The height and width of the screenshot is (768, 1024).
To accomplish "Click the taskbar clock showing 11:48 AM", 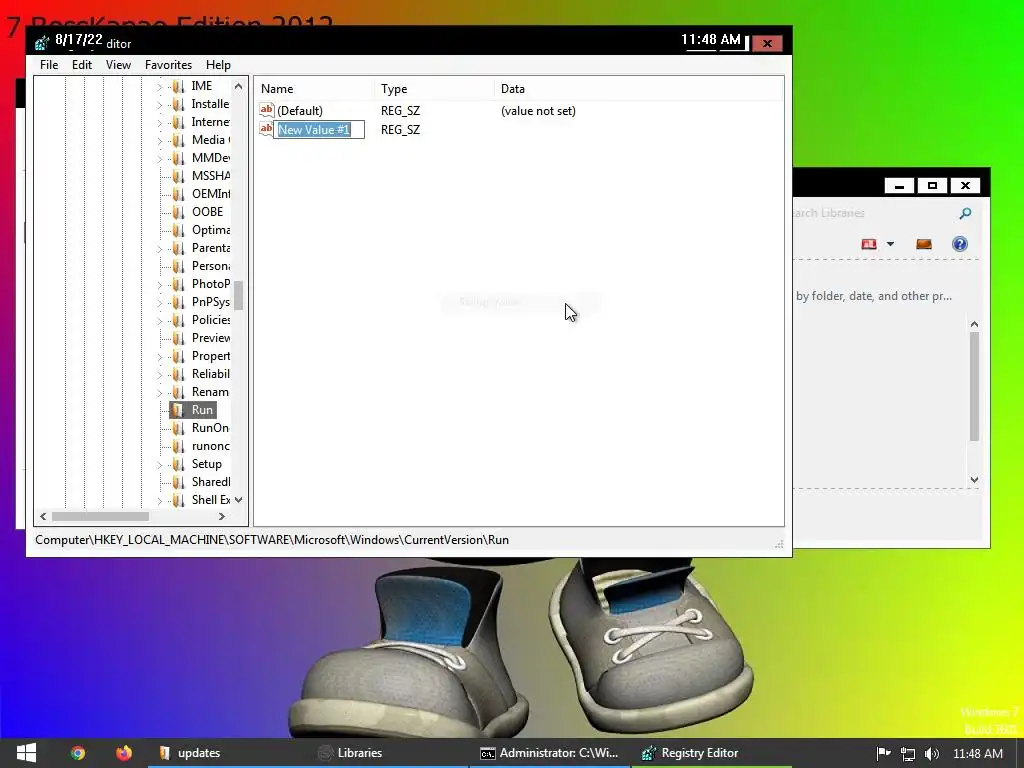I will click(x=978, y=754).
